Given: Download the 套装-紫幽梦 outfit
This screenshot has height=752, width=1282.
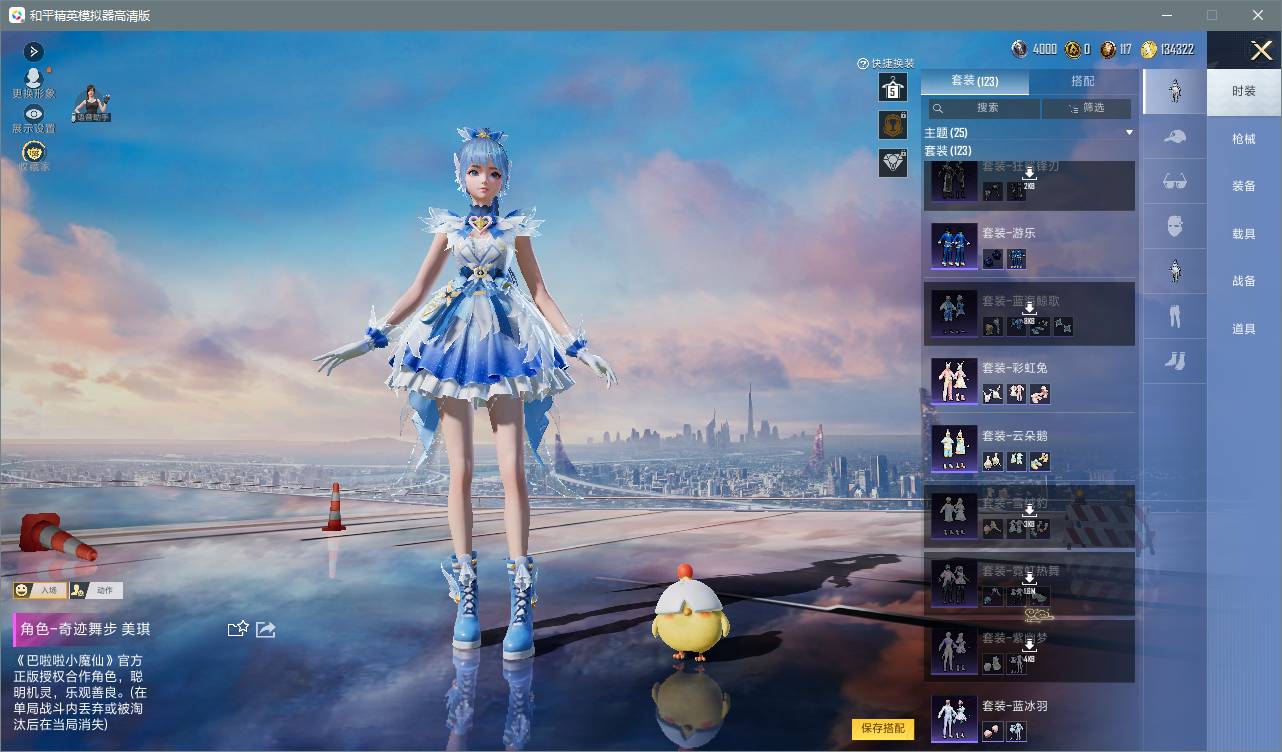Looking at the screenshot, I should click(1029, 647).
